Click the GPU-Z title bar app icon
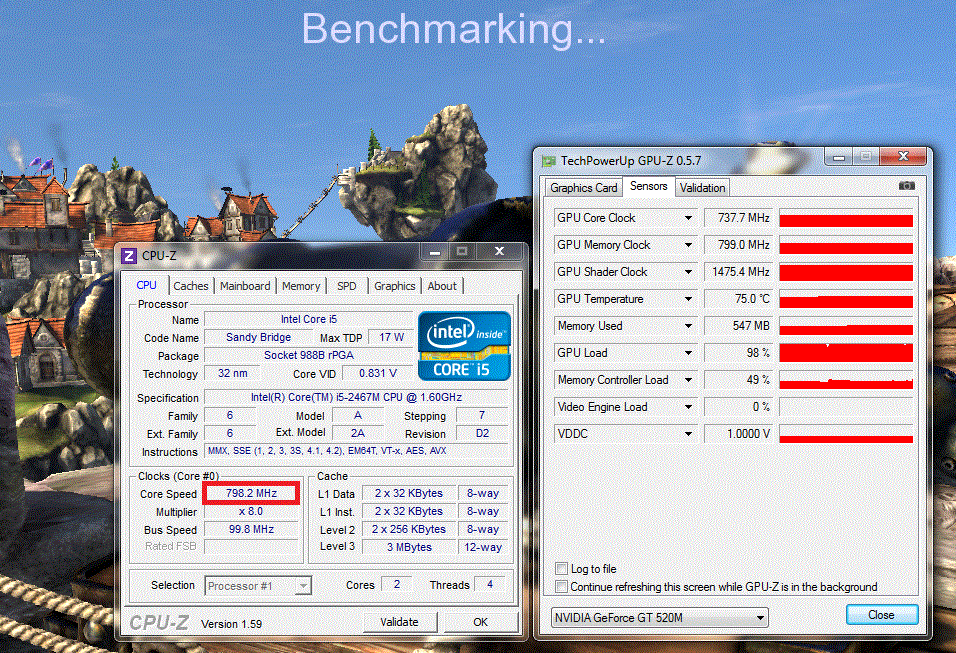Screen dimensions: 956x653 pyautogui.click(x=548, y=160)
